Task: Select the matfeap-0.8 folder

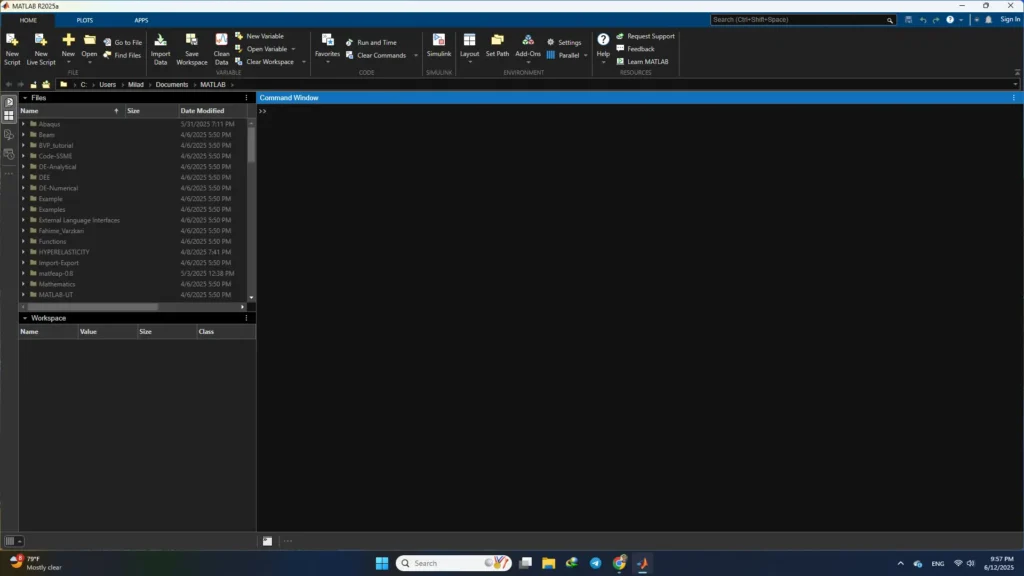Action: coord(56,274)
